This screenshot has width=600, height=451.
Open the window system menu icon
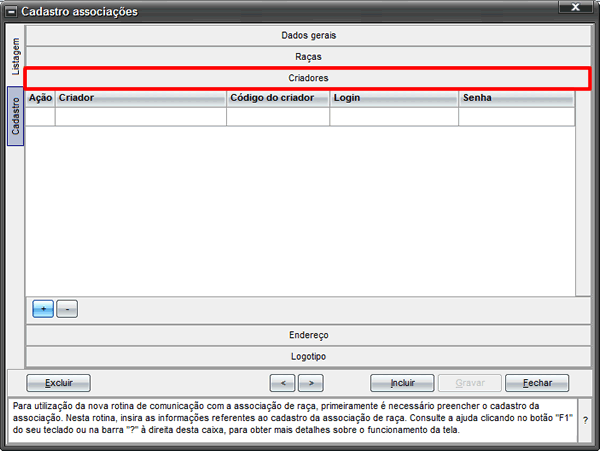coord(11,12)
